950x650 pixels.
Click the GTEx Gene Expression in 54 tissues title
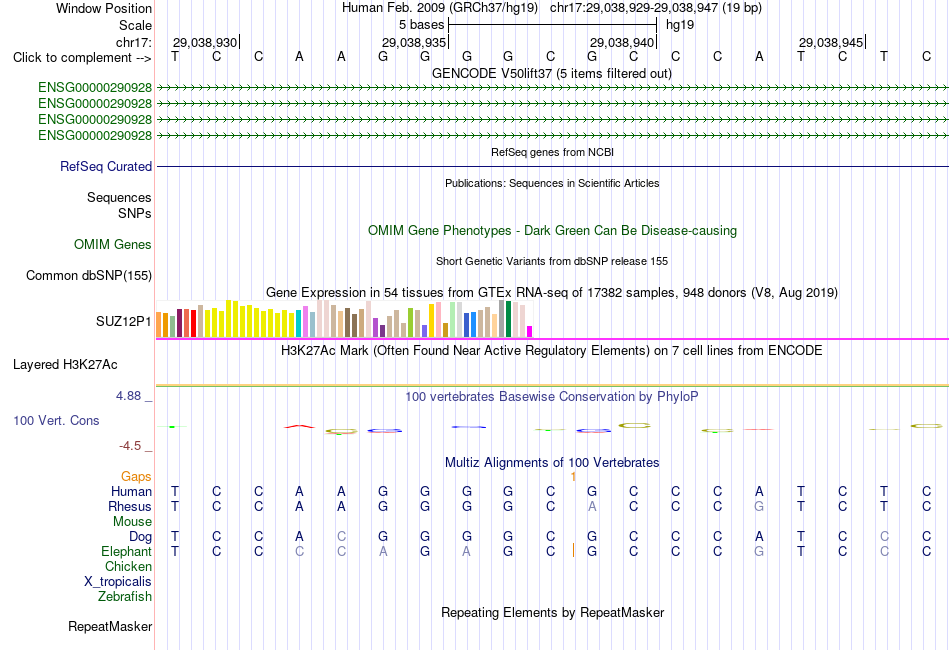[x=552, y=293]
